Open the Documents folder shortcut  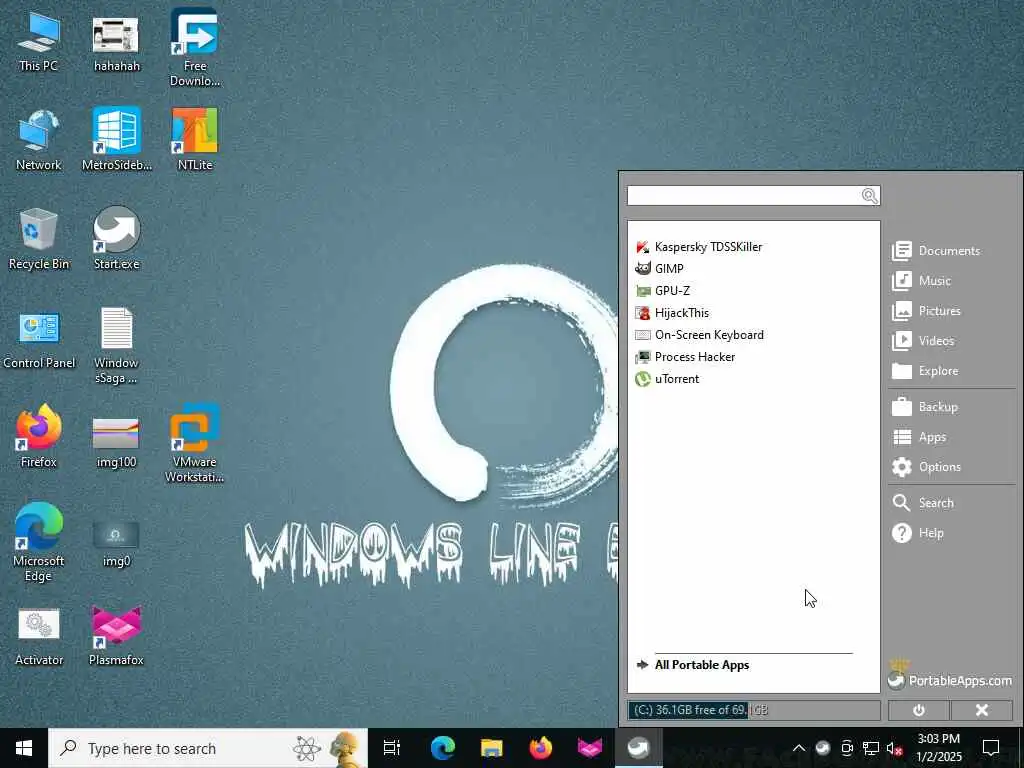[936, 251]
